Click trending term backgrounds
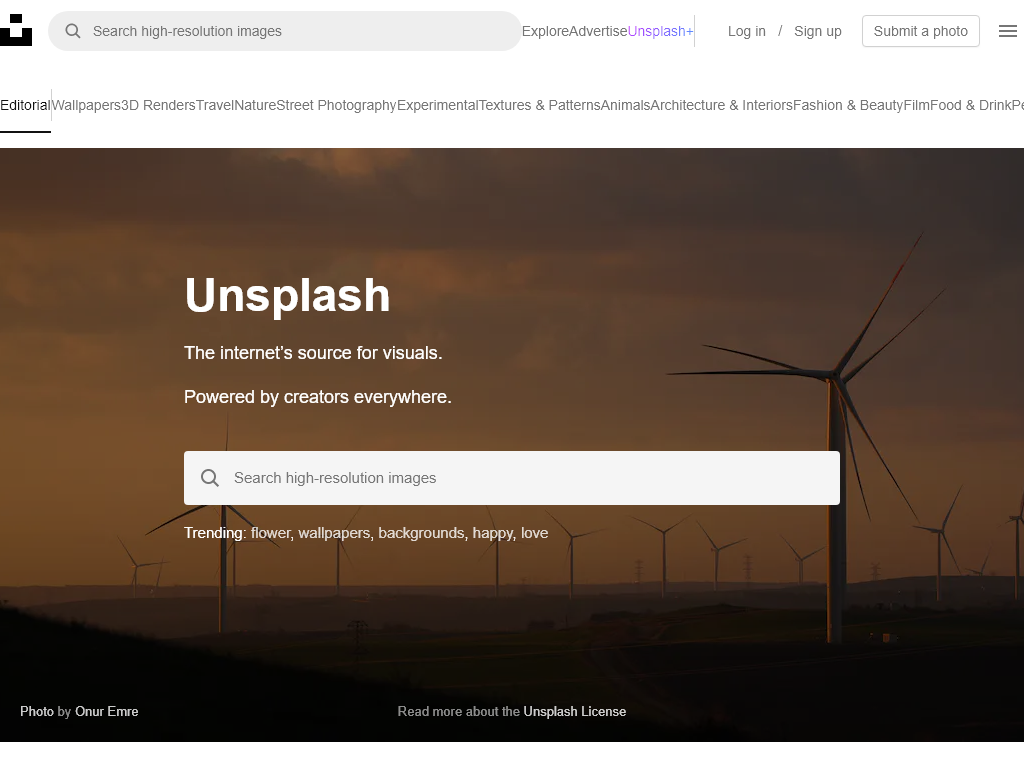Screen dimensions: 1024x768 pyautogui.click(x=421, y=533)
